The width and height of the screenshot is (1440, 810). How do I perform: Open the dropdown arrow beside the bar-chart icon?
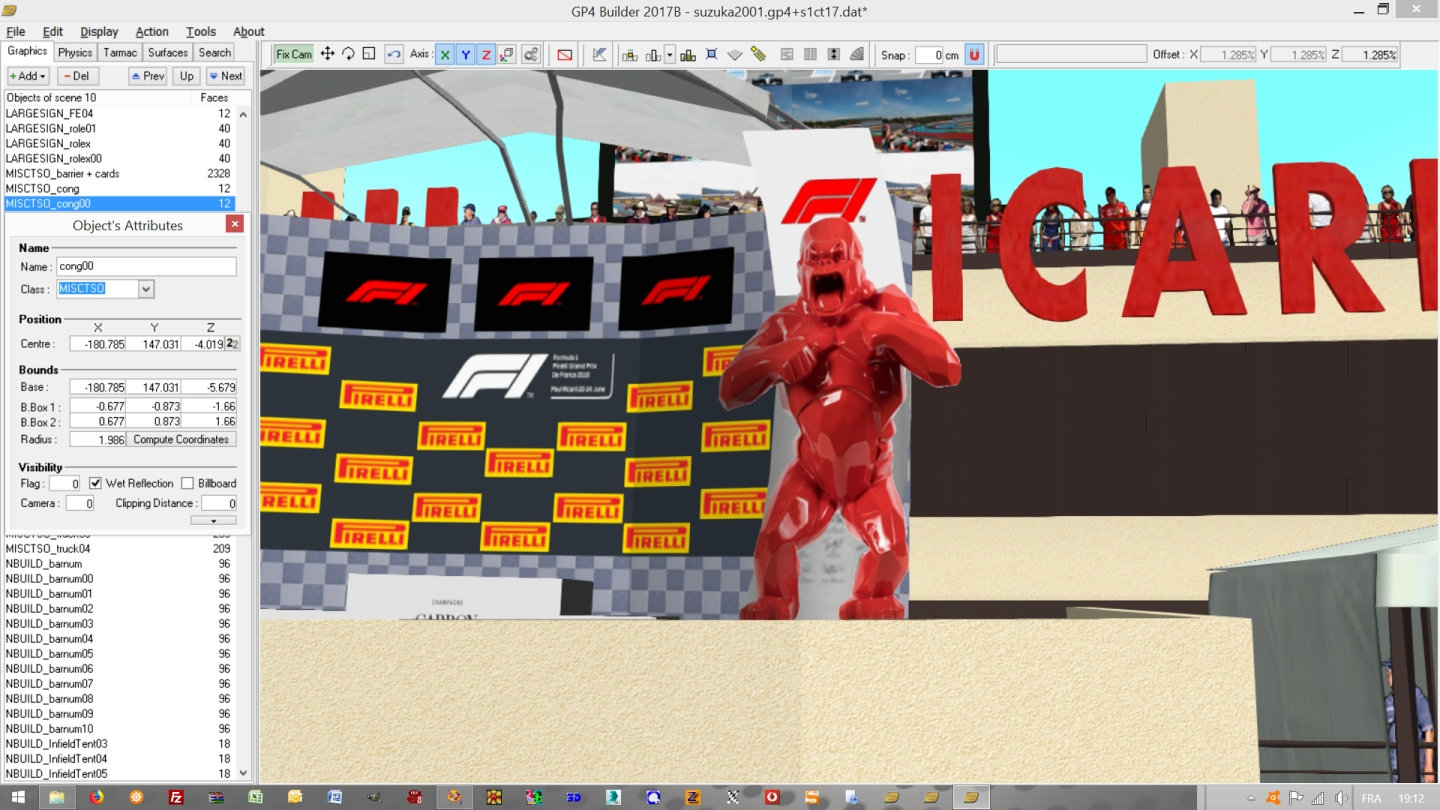670,54
